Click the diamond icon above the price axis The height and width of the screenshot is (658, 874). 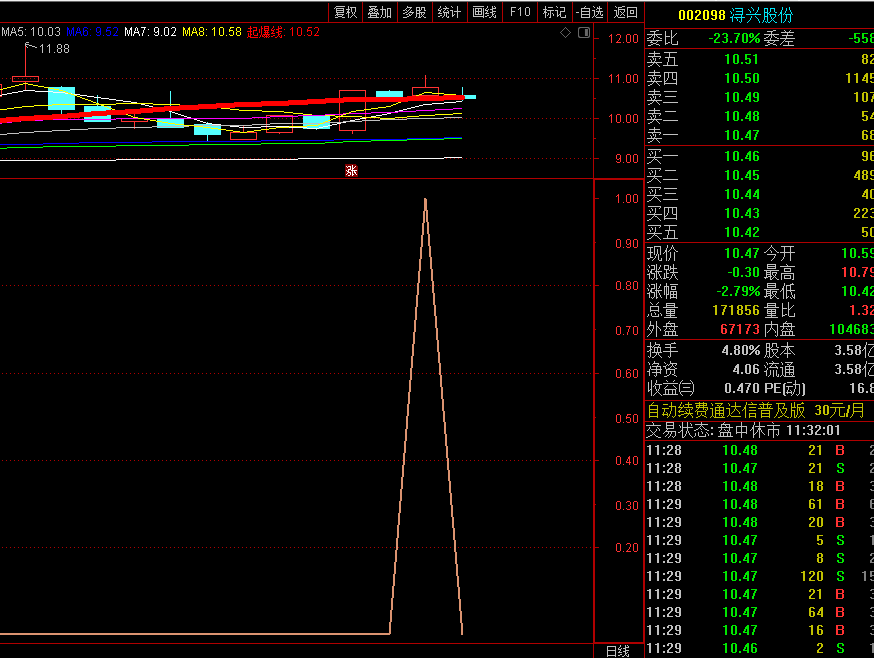tap(565, 33)
